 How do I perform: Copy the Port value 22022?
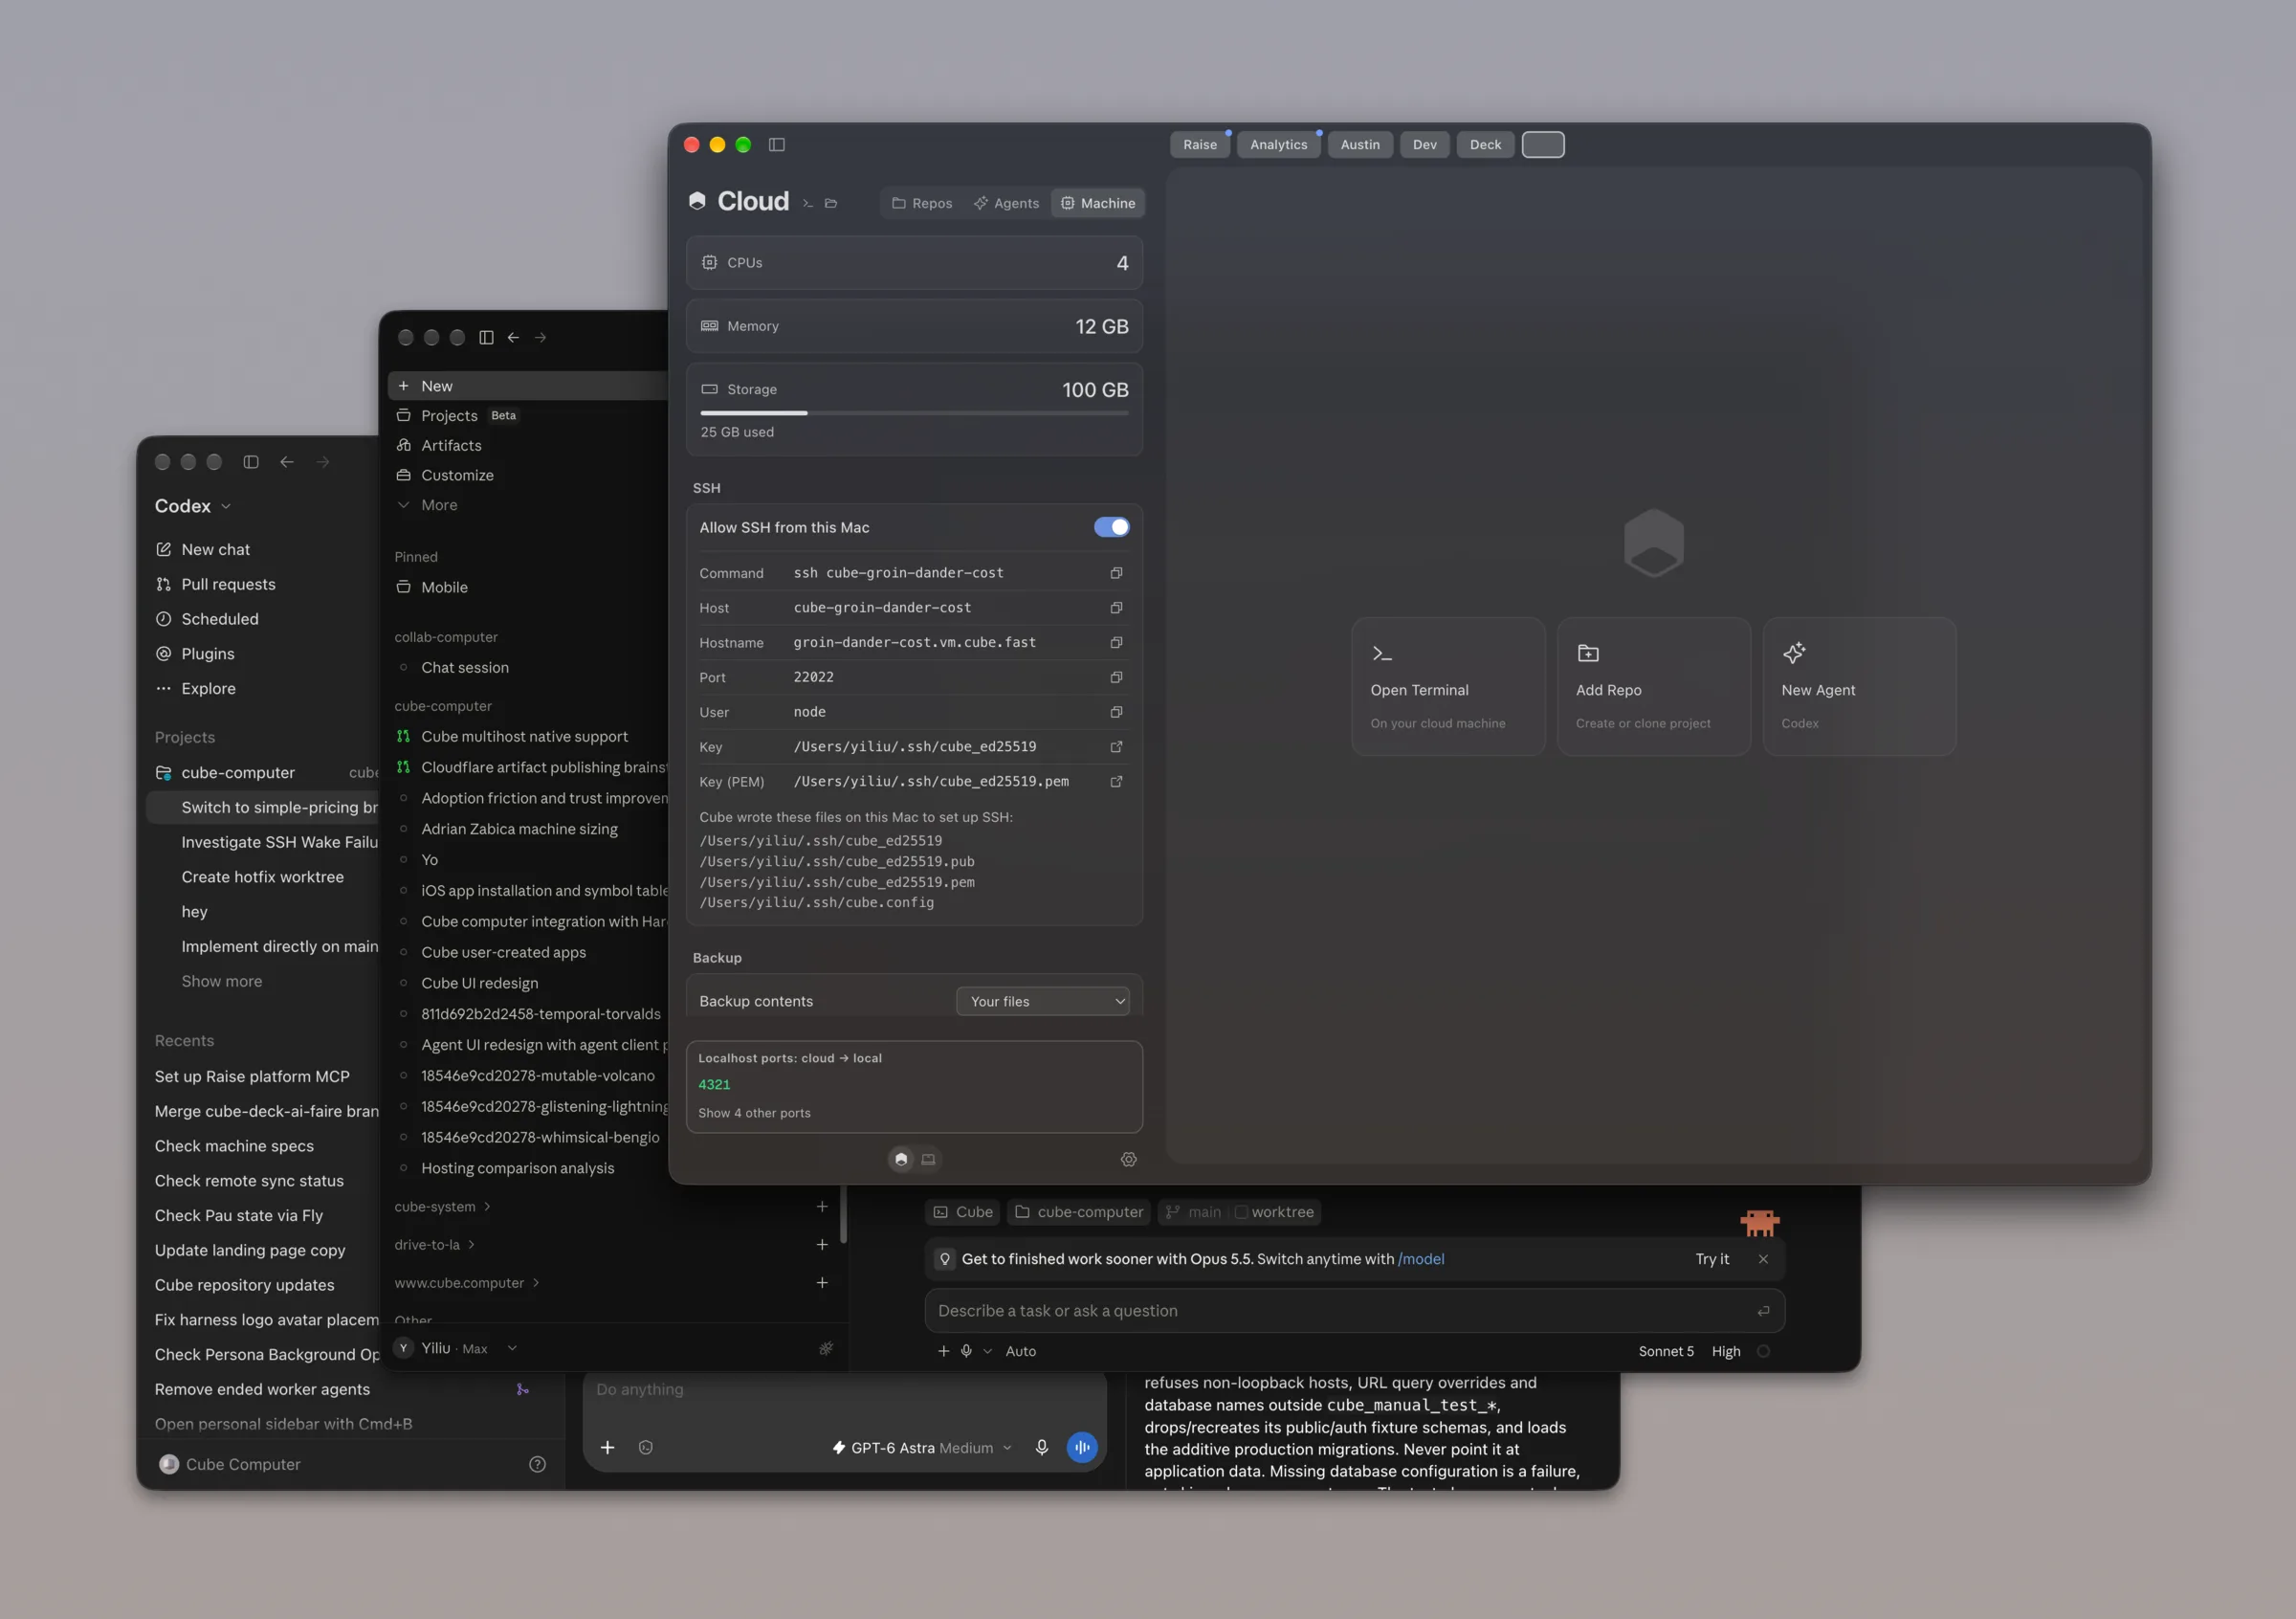click(x=1116, y=677)
